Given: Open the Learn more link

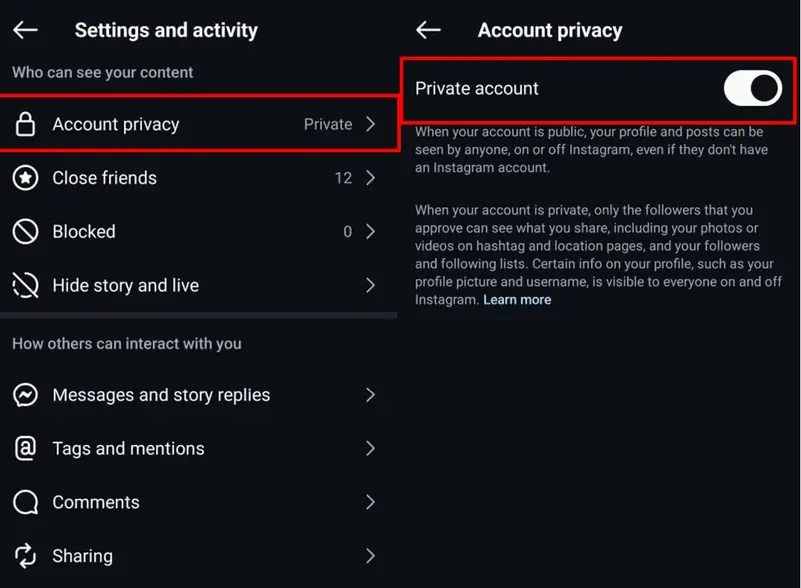Looking at the screenshot, I should (517, 300).
